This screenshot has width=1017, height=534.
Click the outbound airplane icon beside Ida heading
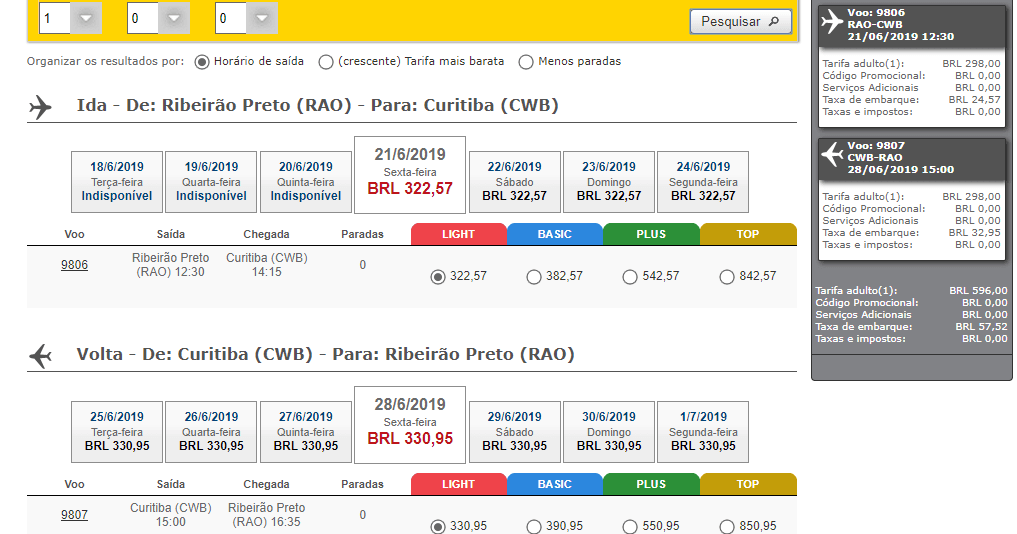40,107
